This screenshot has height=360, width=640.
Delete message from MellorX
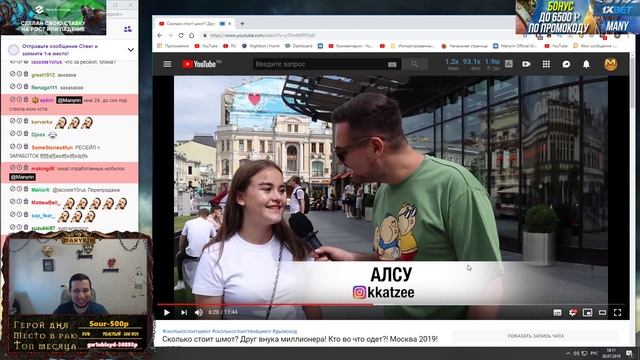[26, 189]
